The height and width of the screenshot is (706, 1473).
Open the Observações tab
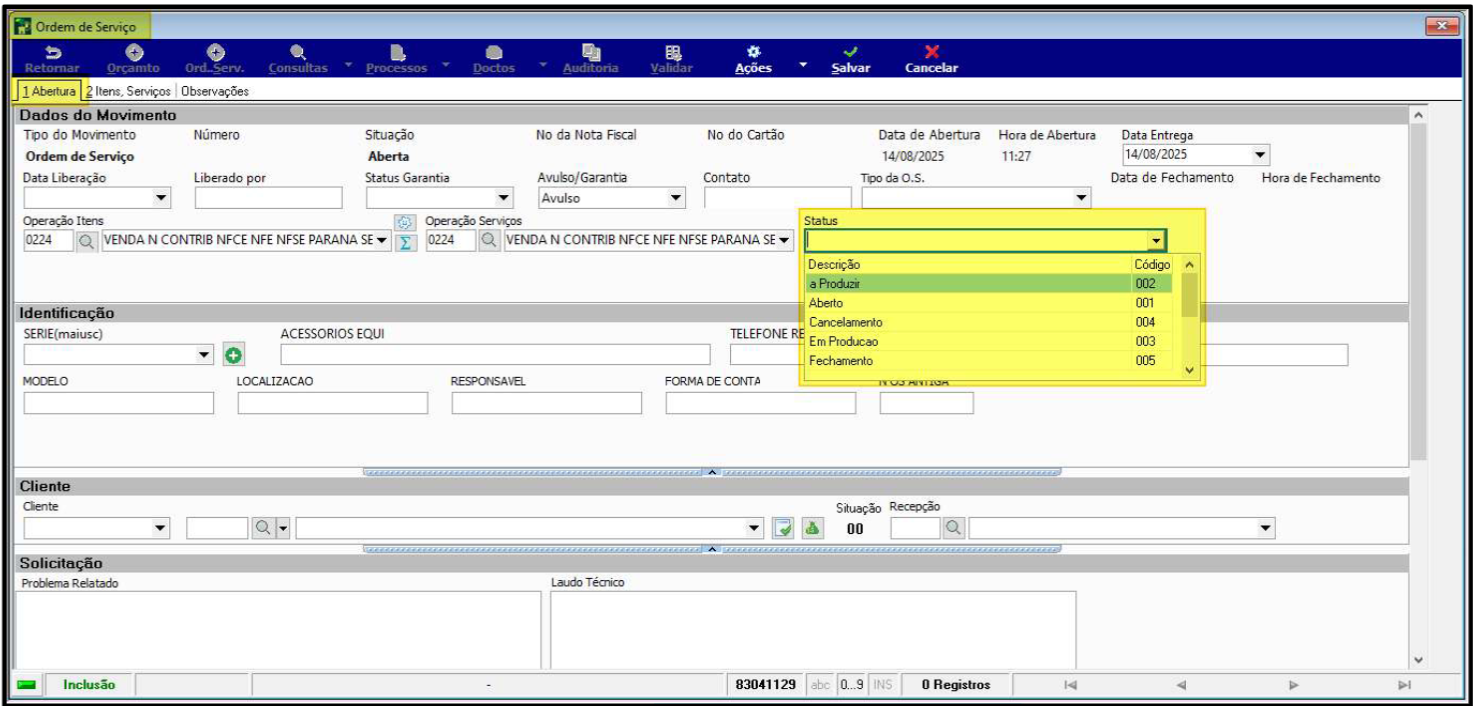(215, 91)
